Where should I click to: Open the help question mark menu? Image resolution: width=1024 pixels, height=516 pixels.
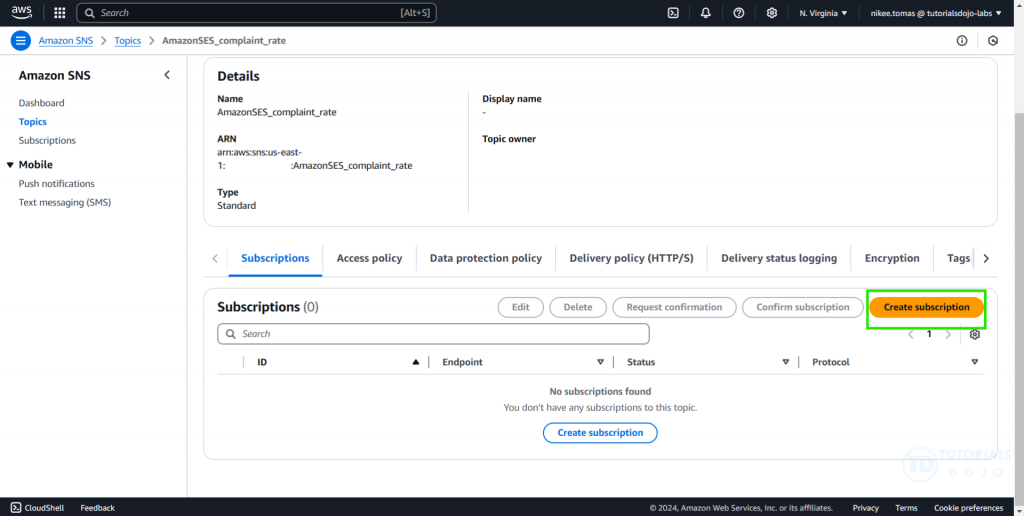point(739,12)
